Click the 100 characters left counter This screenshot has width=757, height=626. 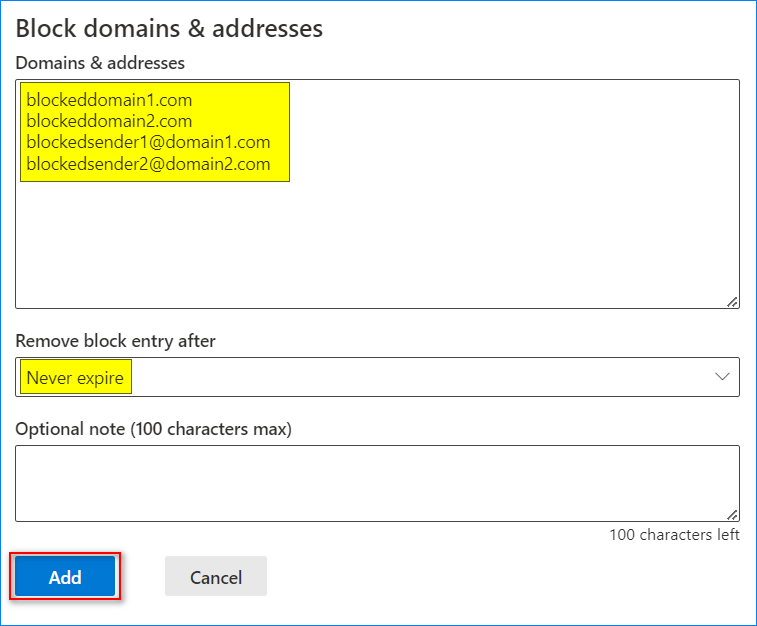674,535
